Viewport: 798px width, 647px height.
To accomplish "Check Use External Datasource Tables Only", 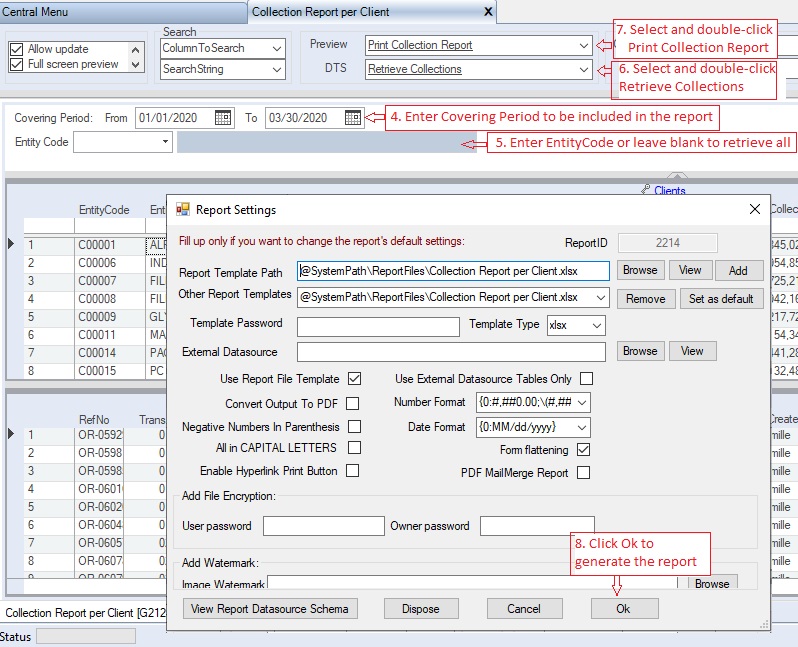I will pyautogui.click(x=586, y=379).
